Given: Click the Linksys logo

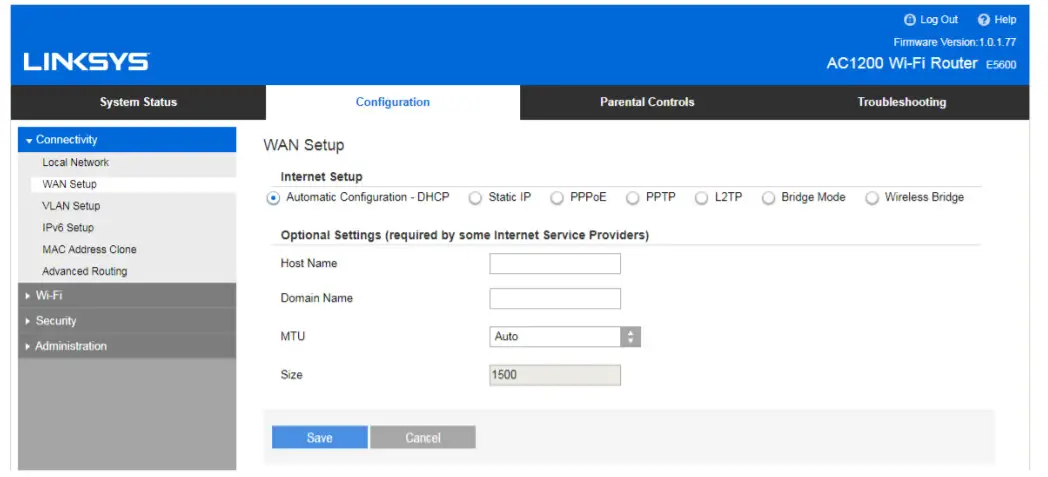Looking at the screenshot, I should 86,61.
